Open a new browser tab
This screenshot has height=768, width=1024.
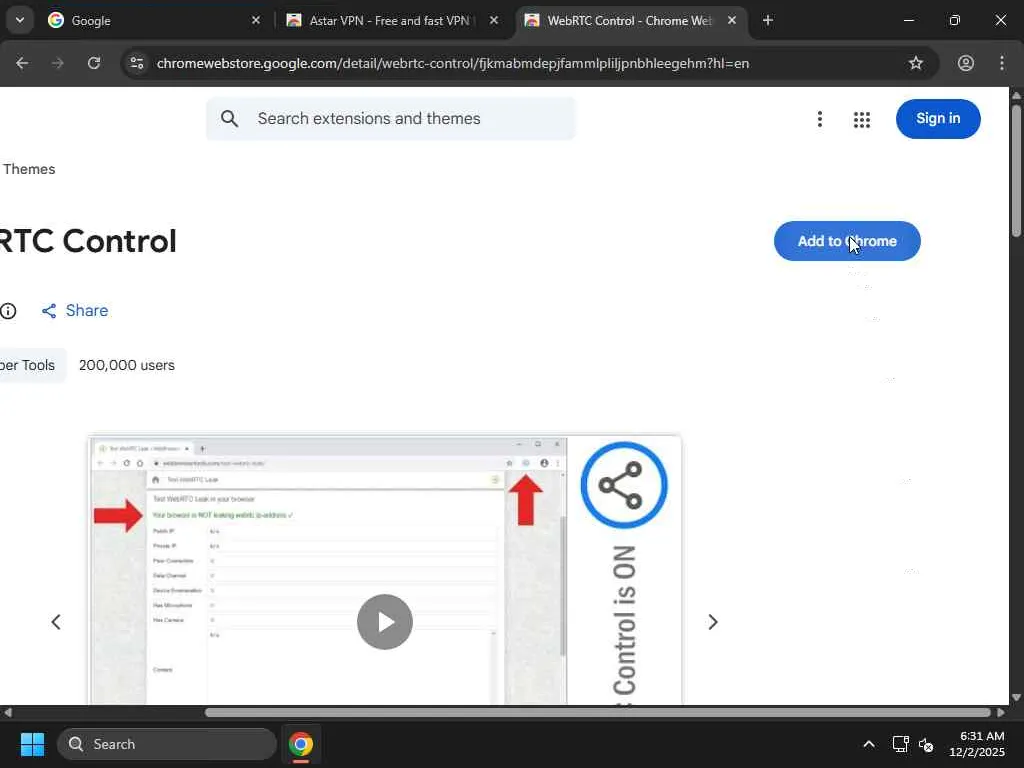coord(768,21)
